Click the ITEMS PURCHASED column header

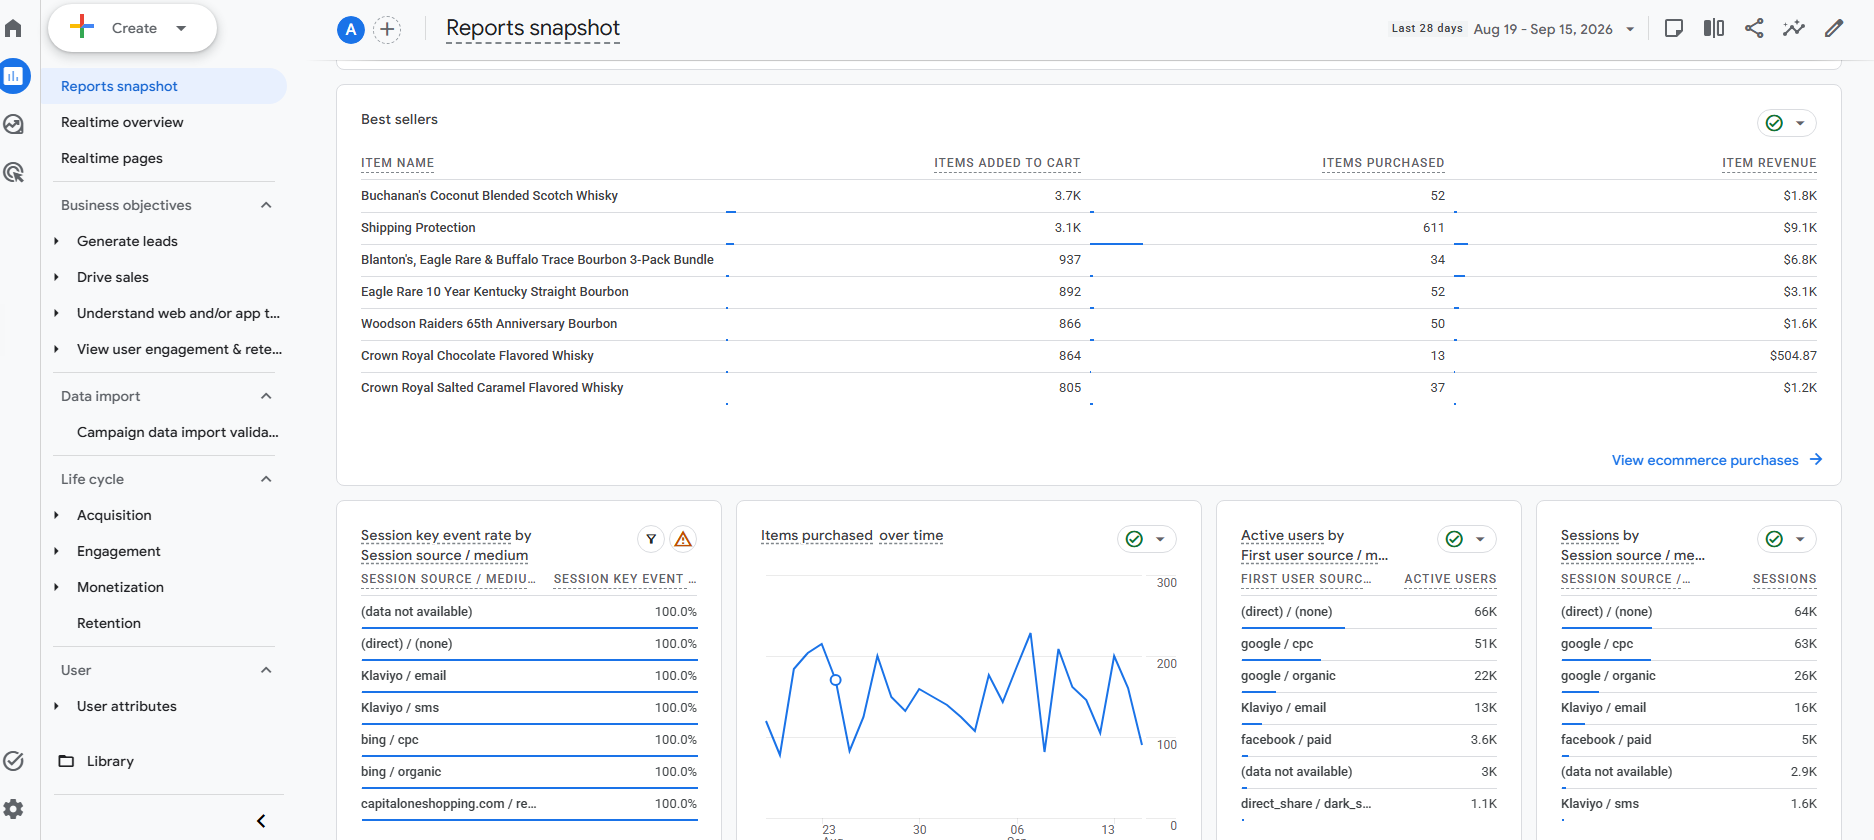[x=1383, y=163]
